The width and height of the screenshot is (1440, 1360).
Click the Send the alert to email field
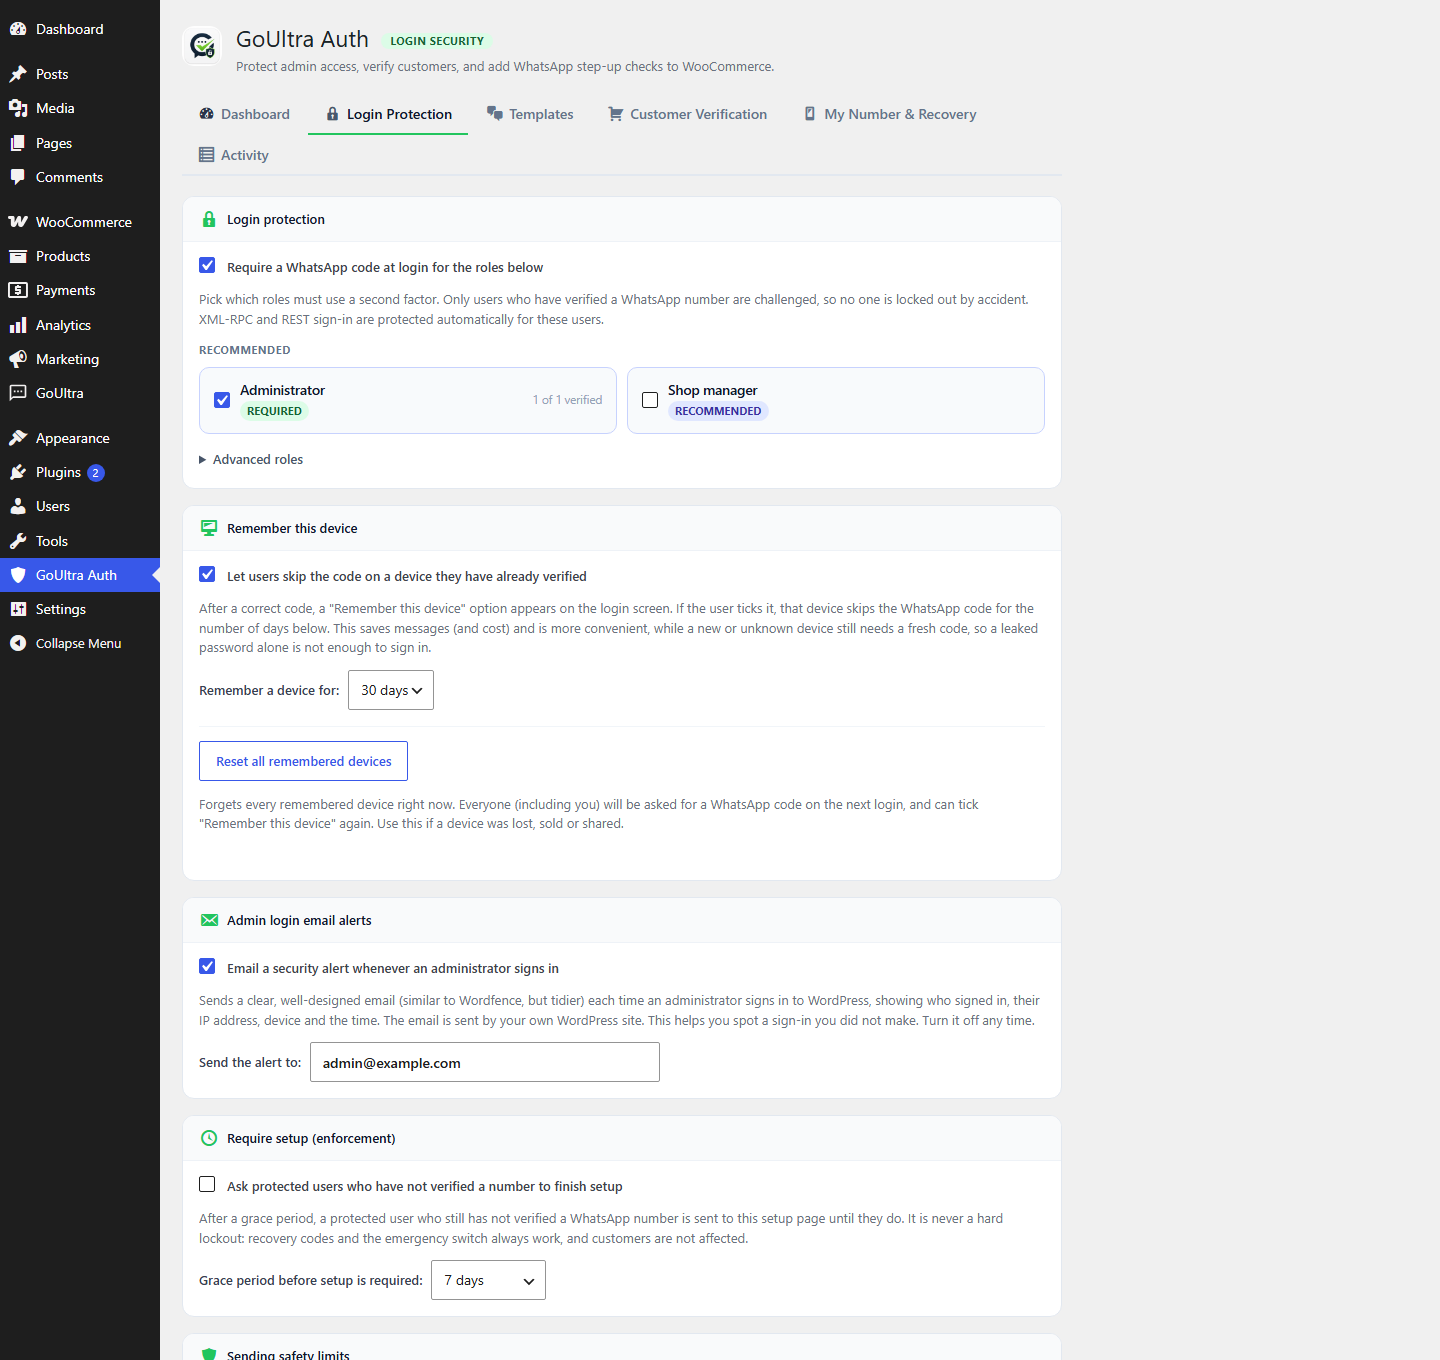[x=485, y=1062]
